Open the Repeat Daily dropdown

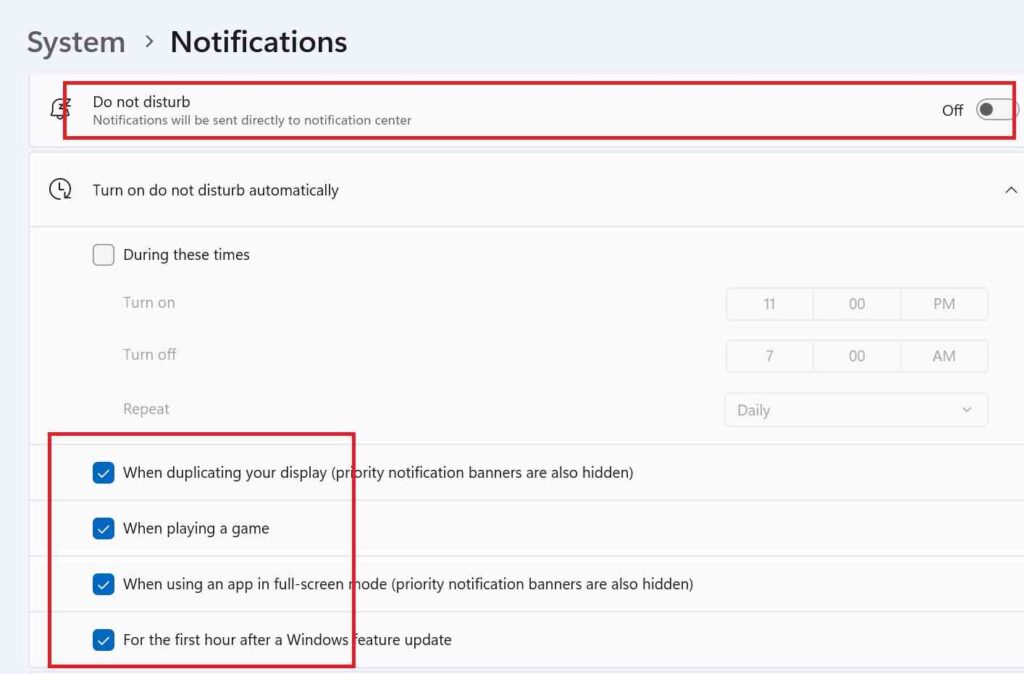pos(856,410)
